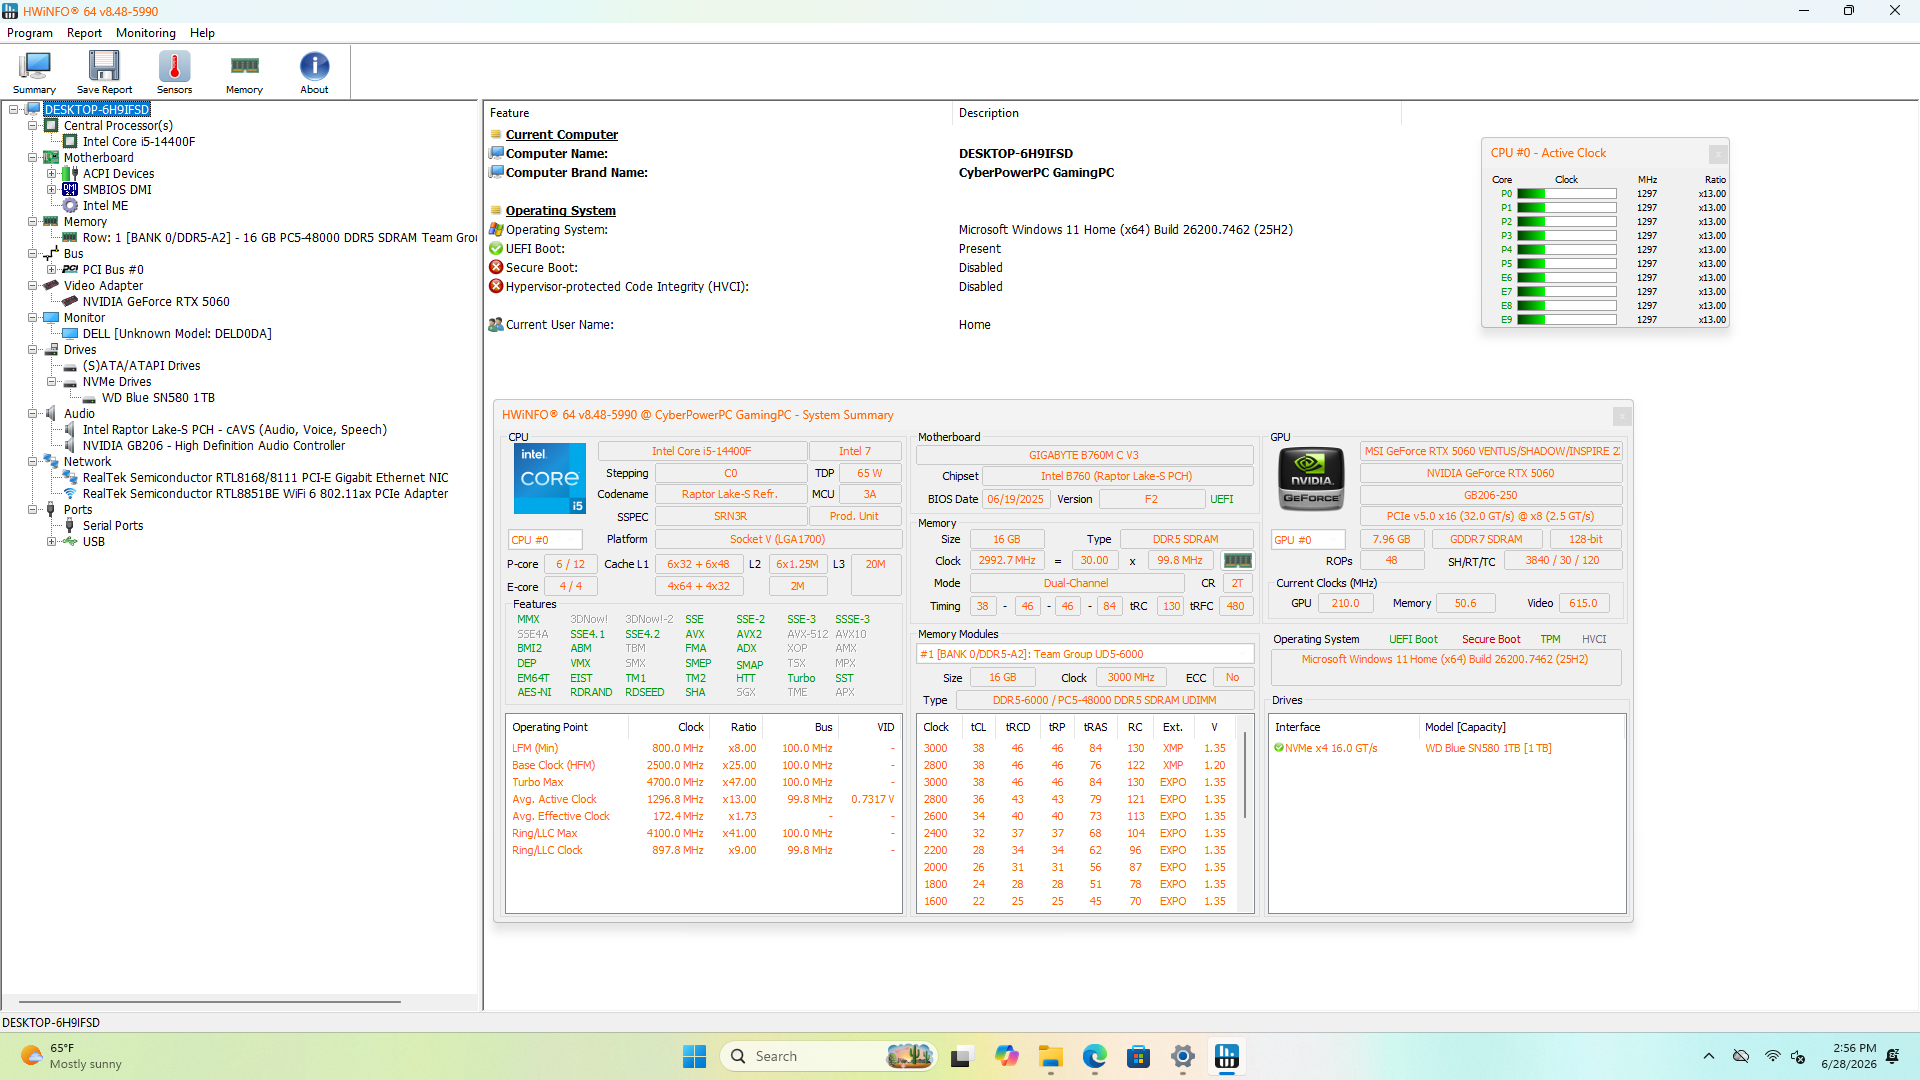The width and height of the screenshot is (1920, 1080).
Task: Click the HVCI red X status icon
Action: click(496, 287)
